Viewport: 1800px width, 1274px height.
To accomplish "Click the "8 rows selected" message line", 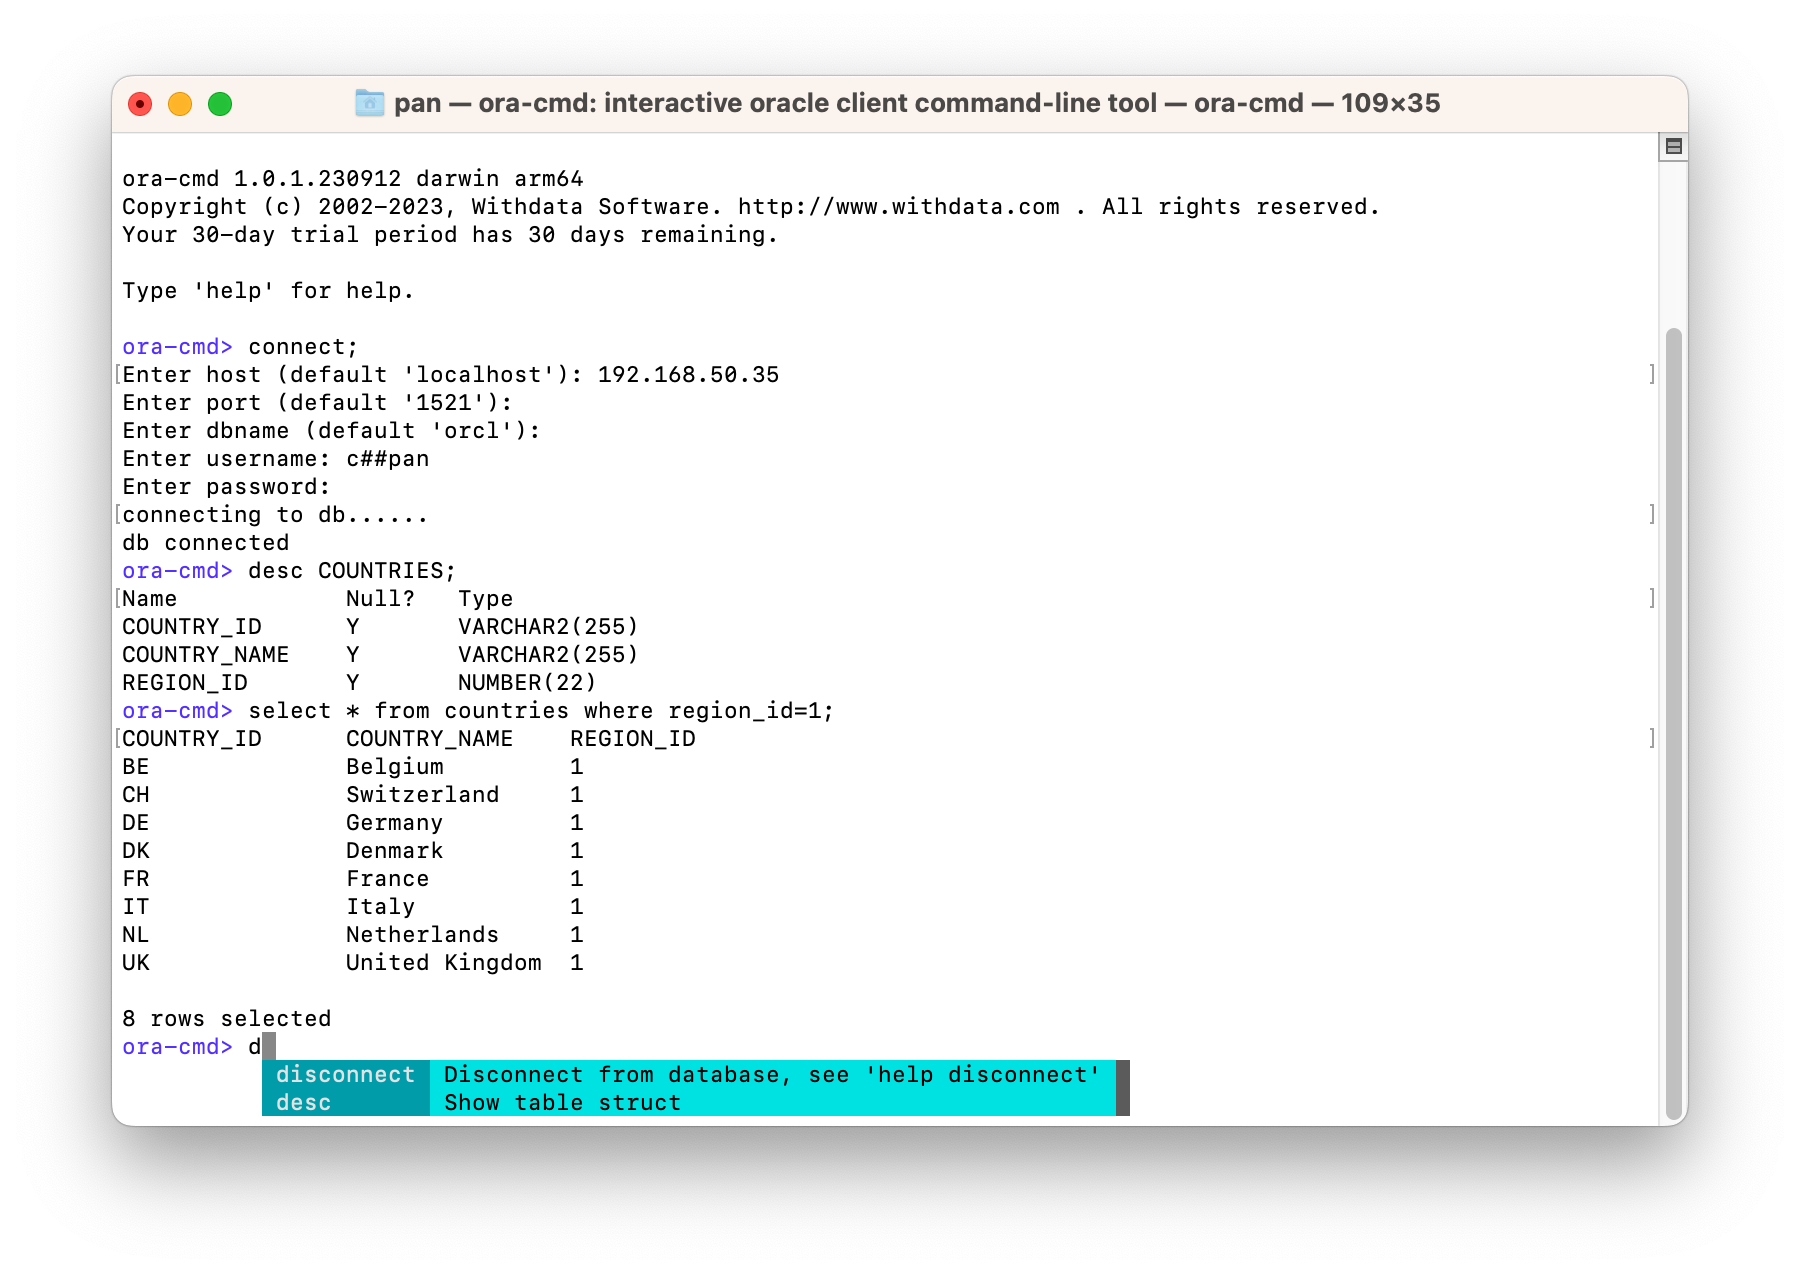I will point(226,1018).
